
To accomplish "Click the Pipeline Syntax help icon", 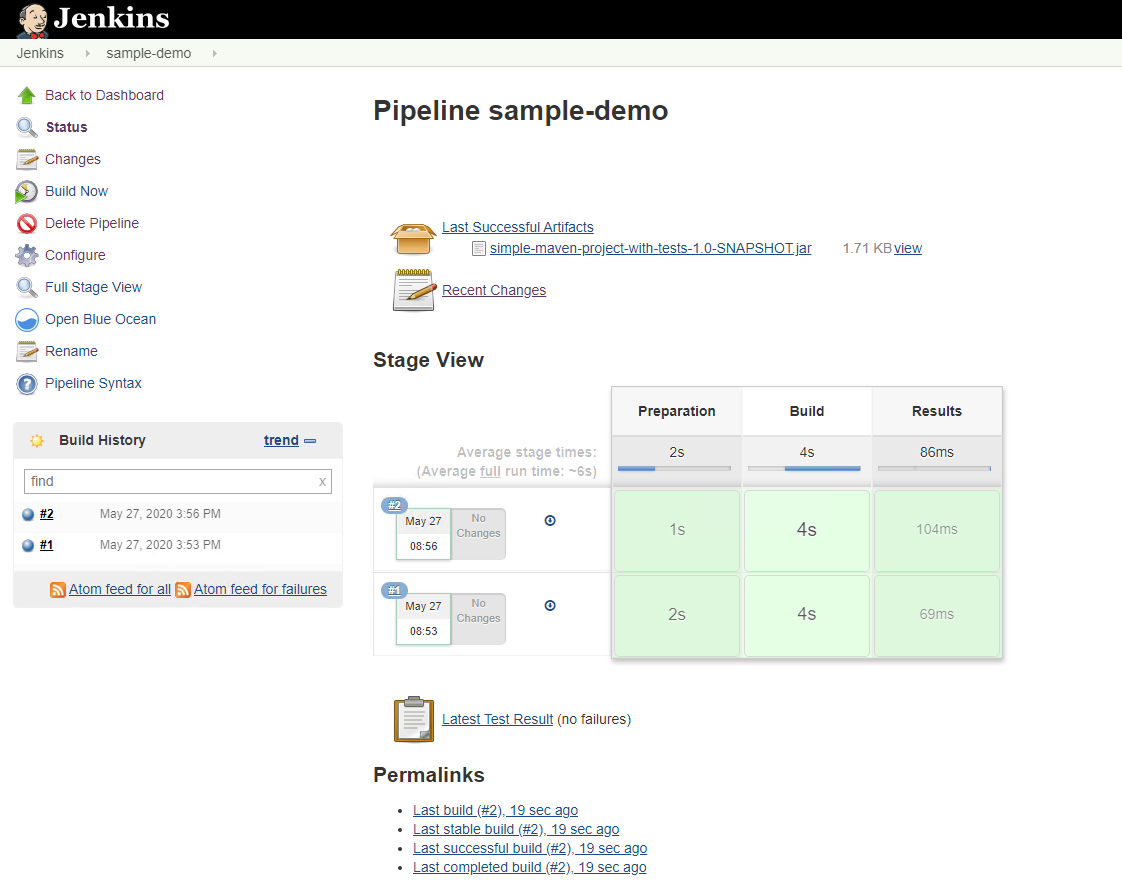I will tap(26, 384).
